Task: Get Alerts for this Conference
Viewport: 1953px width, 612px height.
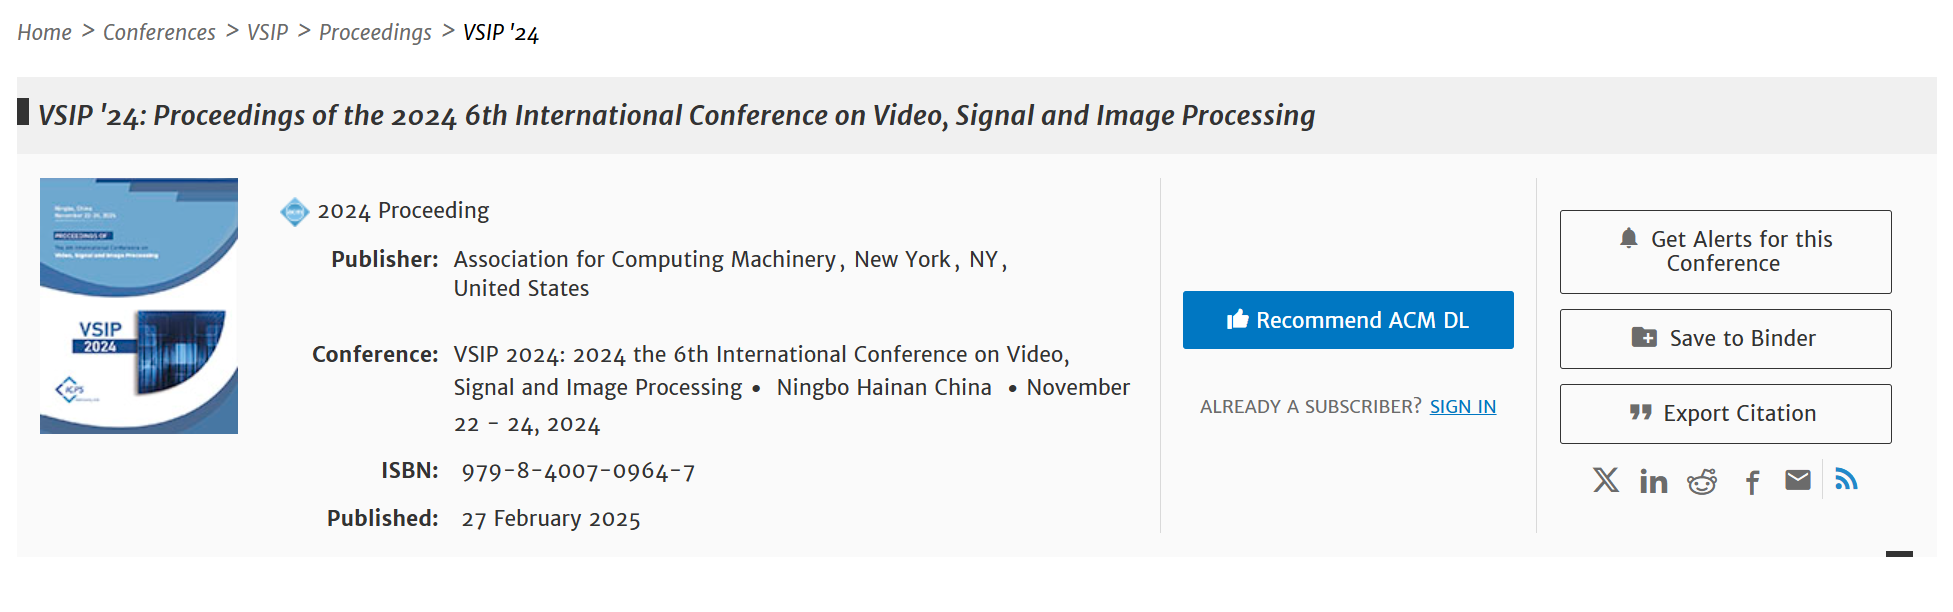Action: [1725, 252]
